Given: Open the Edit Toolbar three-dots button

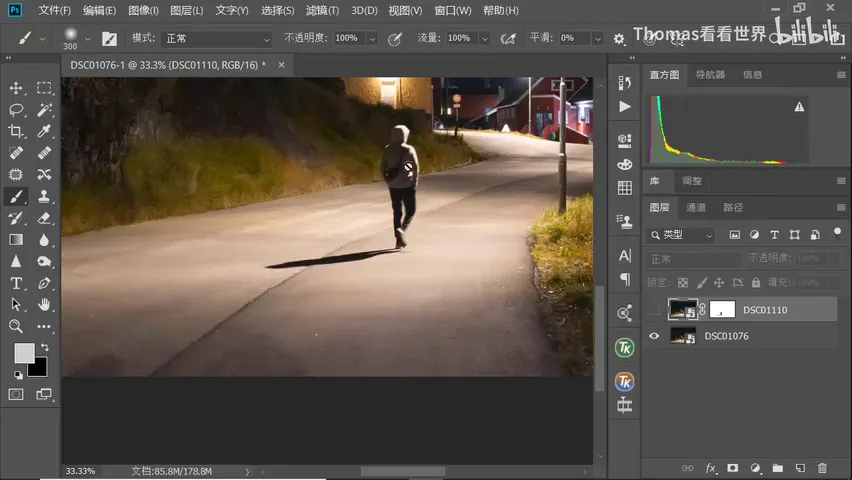Looking at the screenshot, I should click(44, 327).
